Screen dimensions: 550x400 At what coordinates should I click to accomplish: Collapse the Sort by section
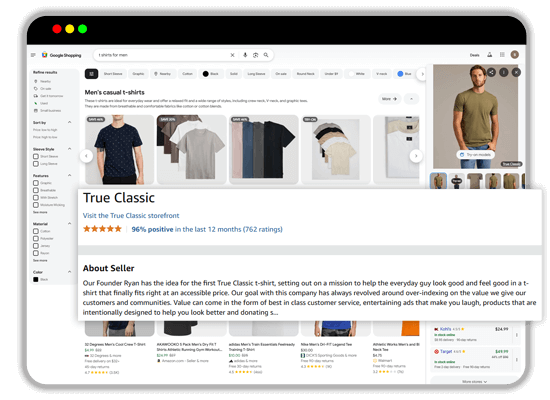pos(69,122)
